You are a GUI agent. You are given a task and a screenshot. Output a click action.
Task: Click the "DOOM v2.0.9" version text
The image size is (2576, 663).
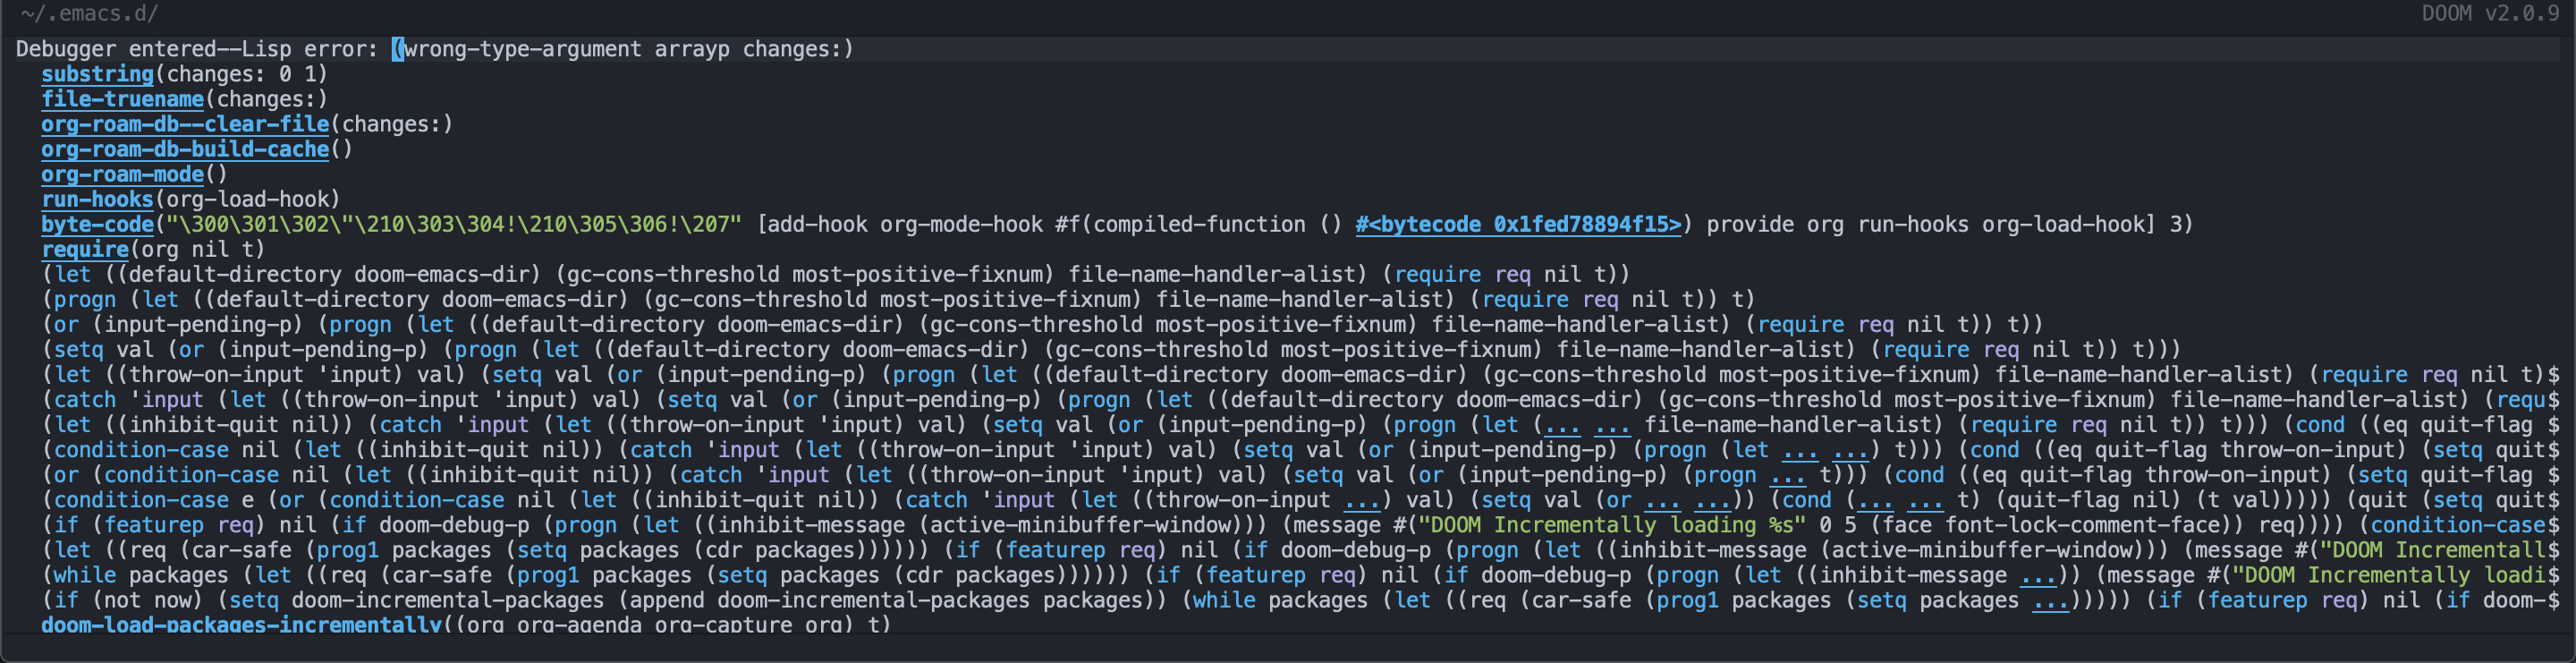(x=2490, y=14)
